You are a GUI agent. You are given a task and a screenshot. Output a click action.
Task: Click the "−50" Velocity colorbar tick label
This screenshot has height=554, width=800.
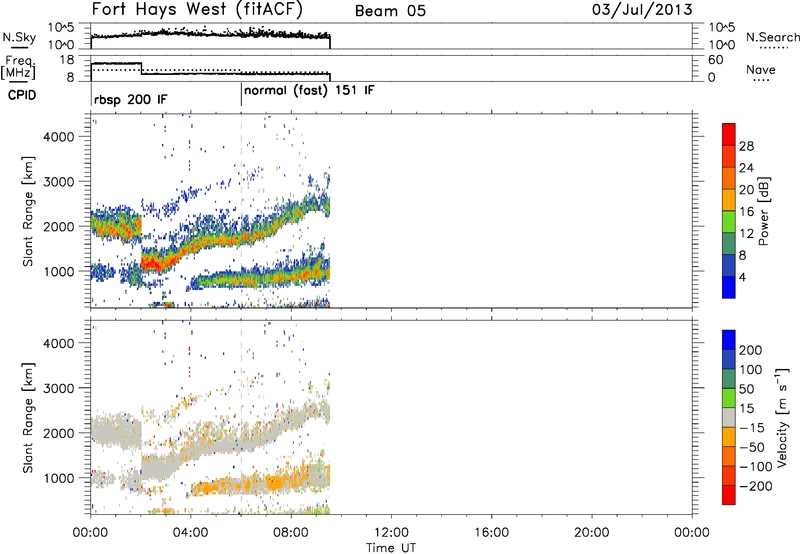[x=752, y=447]
